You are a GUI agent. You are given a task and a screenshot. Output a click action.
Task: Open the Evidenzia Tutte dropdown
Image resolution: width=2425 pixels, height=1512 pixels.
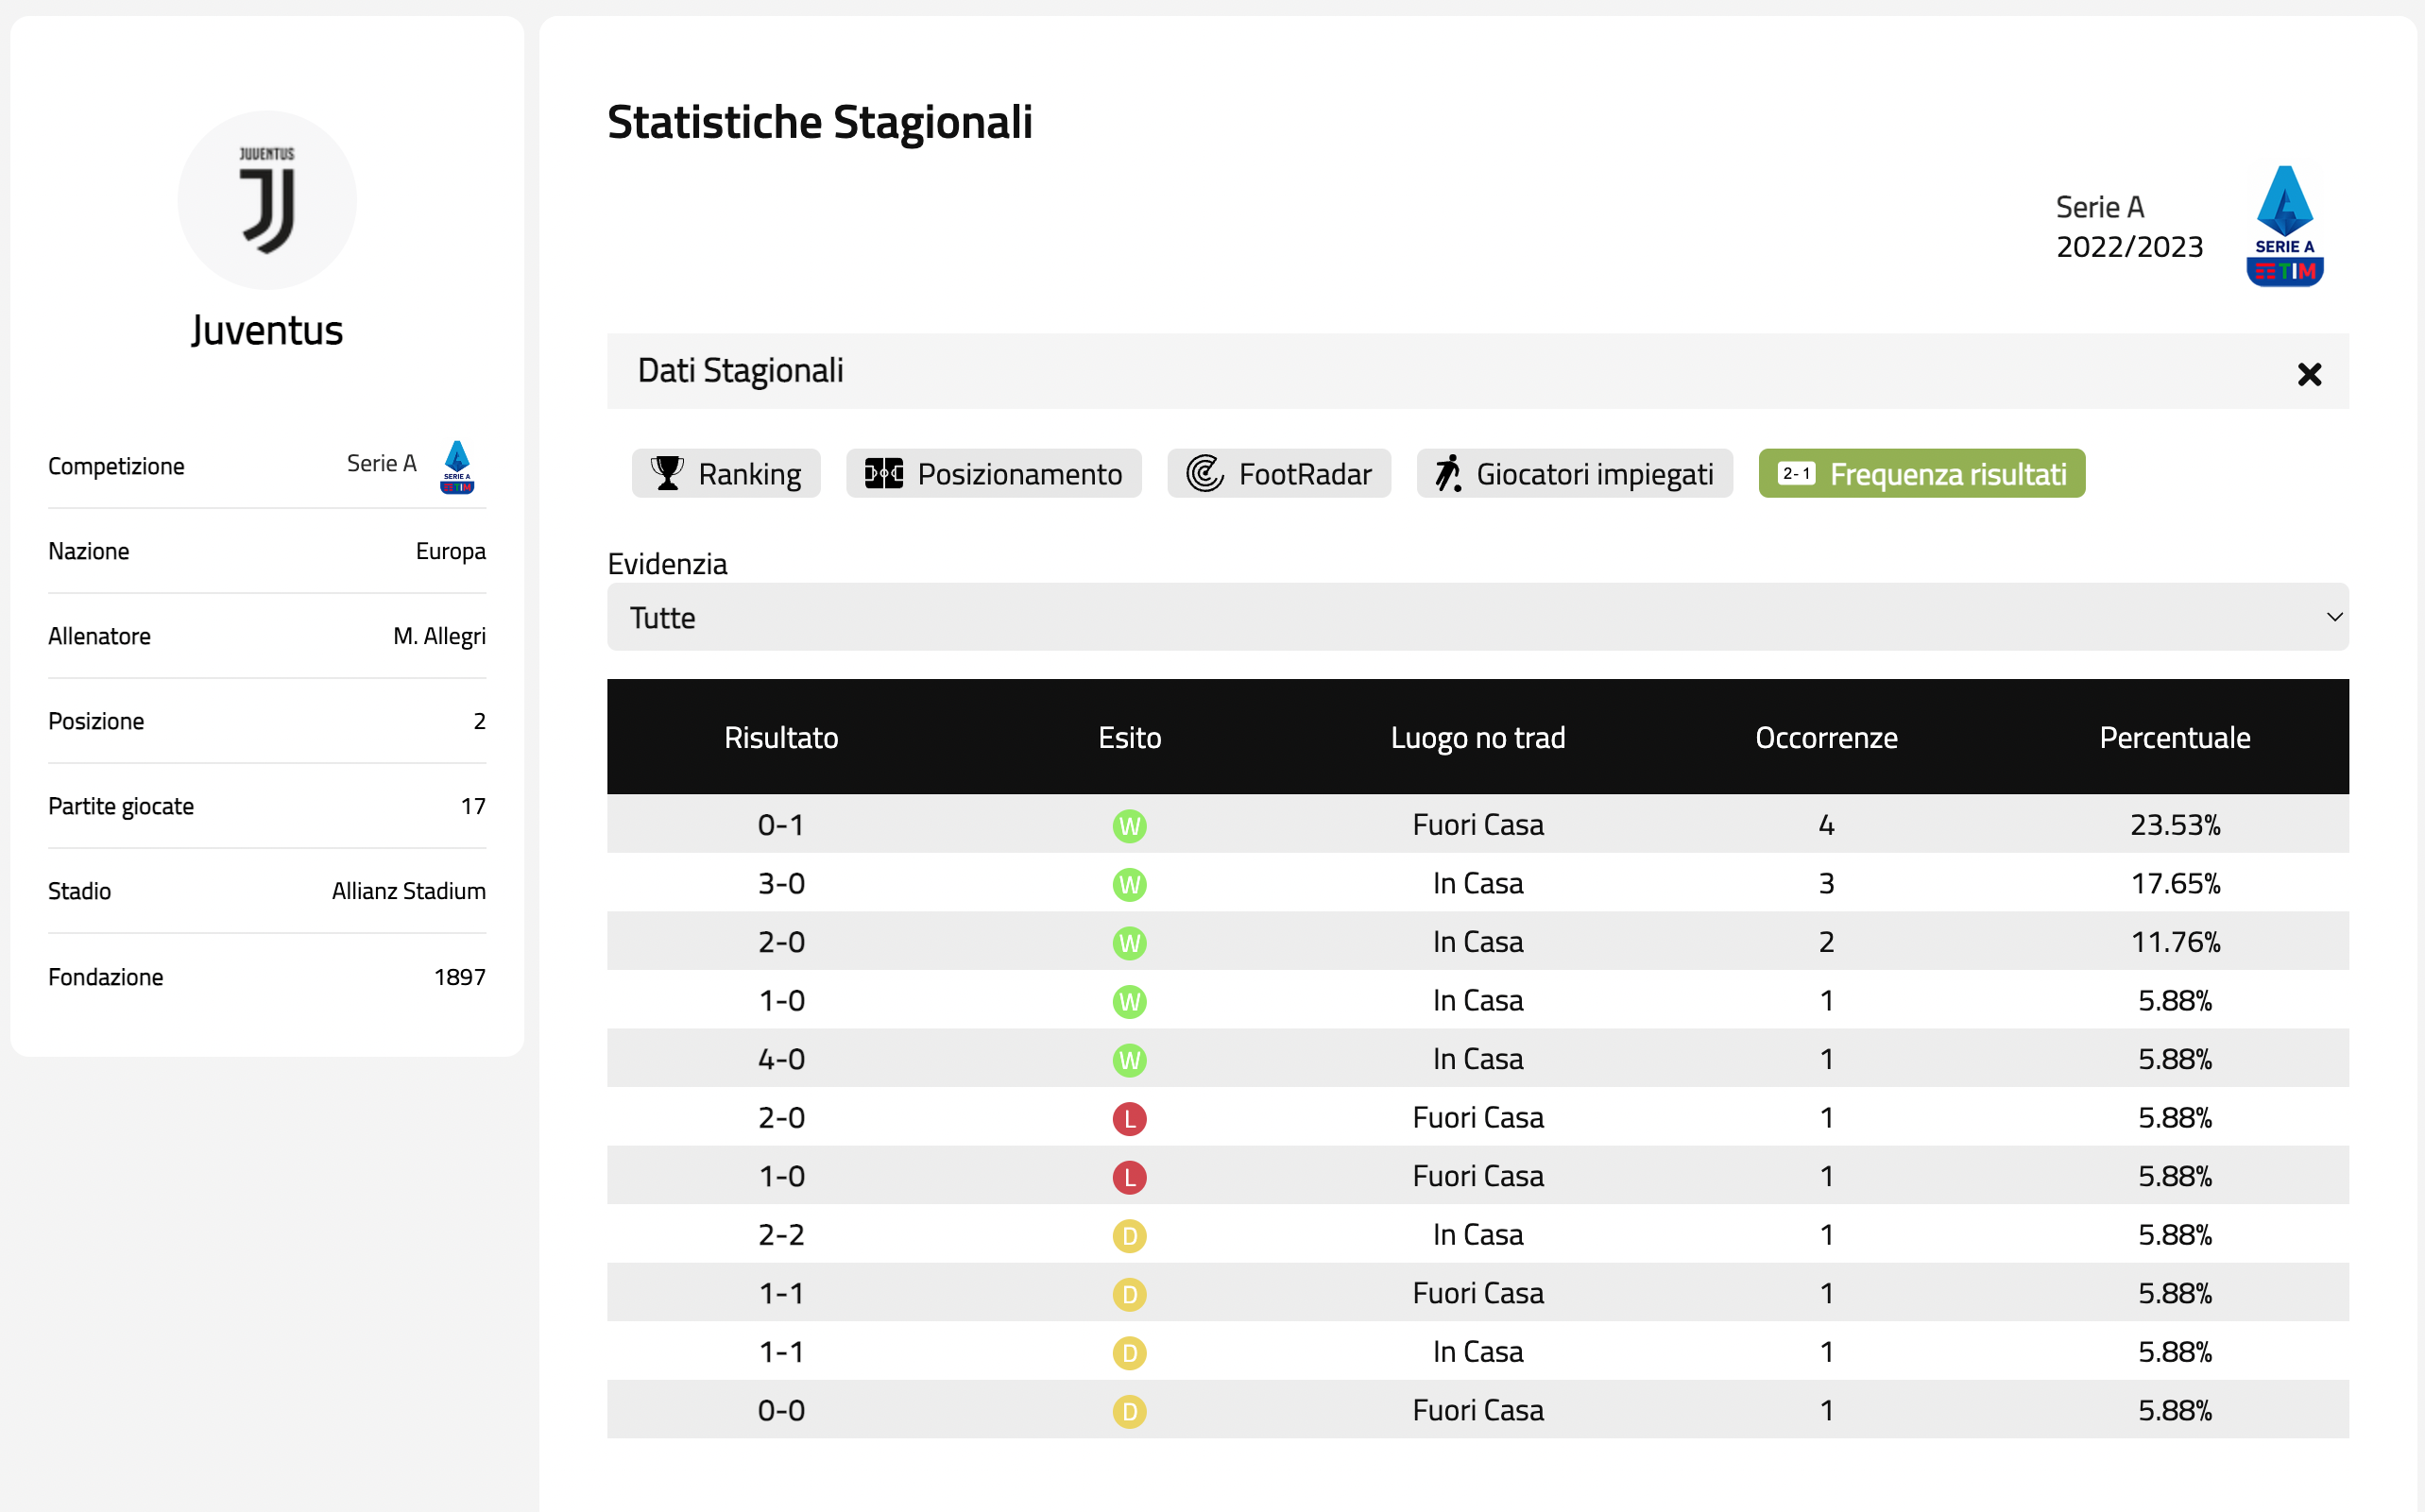point(1476,617)
